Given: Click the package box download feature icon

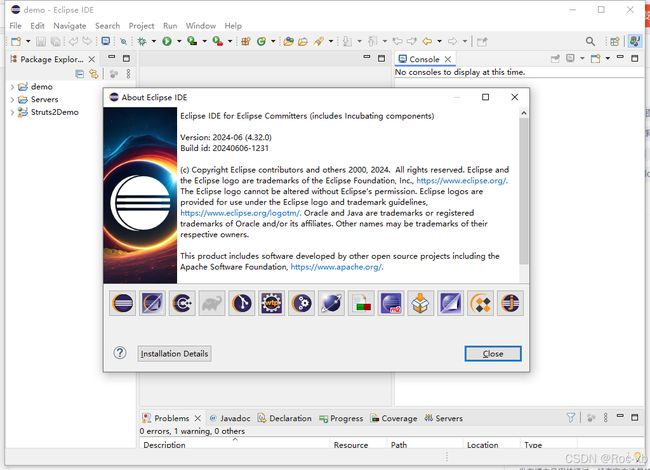Looking at the screenshot, I should [421, 303].
